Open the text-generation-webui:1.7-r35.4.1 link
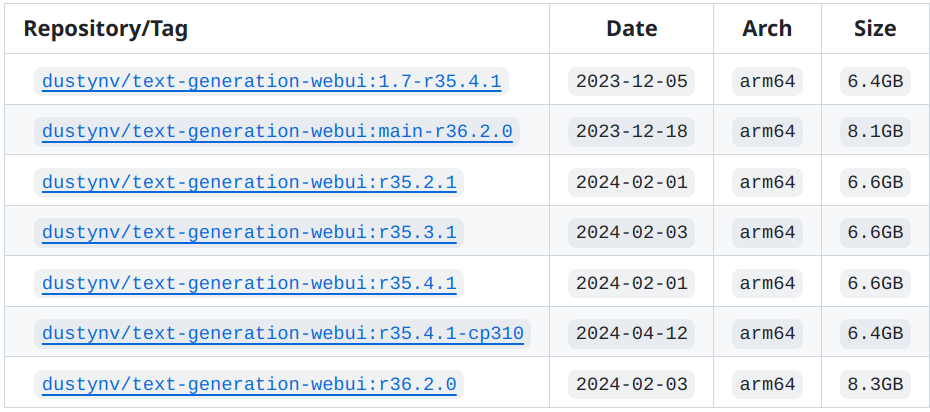This screenshot has width=930, height=412. pos(272,81)
